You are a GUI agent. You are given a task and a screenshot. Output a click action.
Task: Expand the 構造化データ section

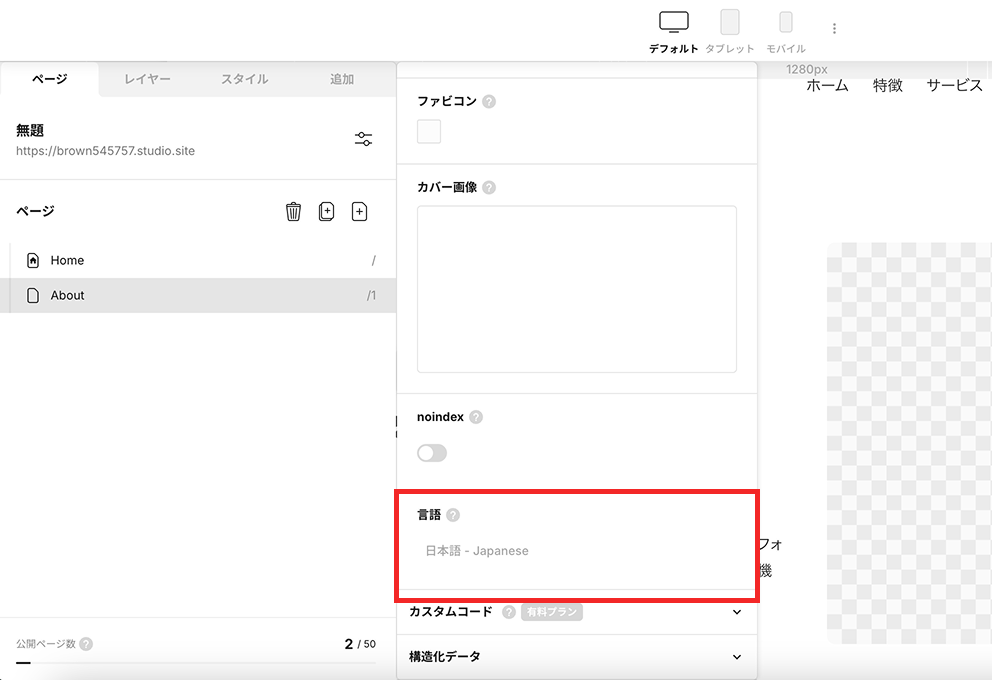pyautogui.click(x=737, y=657)
